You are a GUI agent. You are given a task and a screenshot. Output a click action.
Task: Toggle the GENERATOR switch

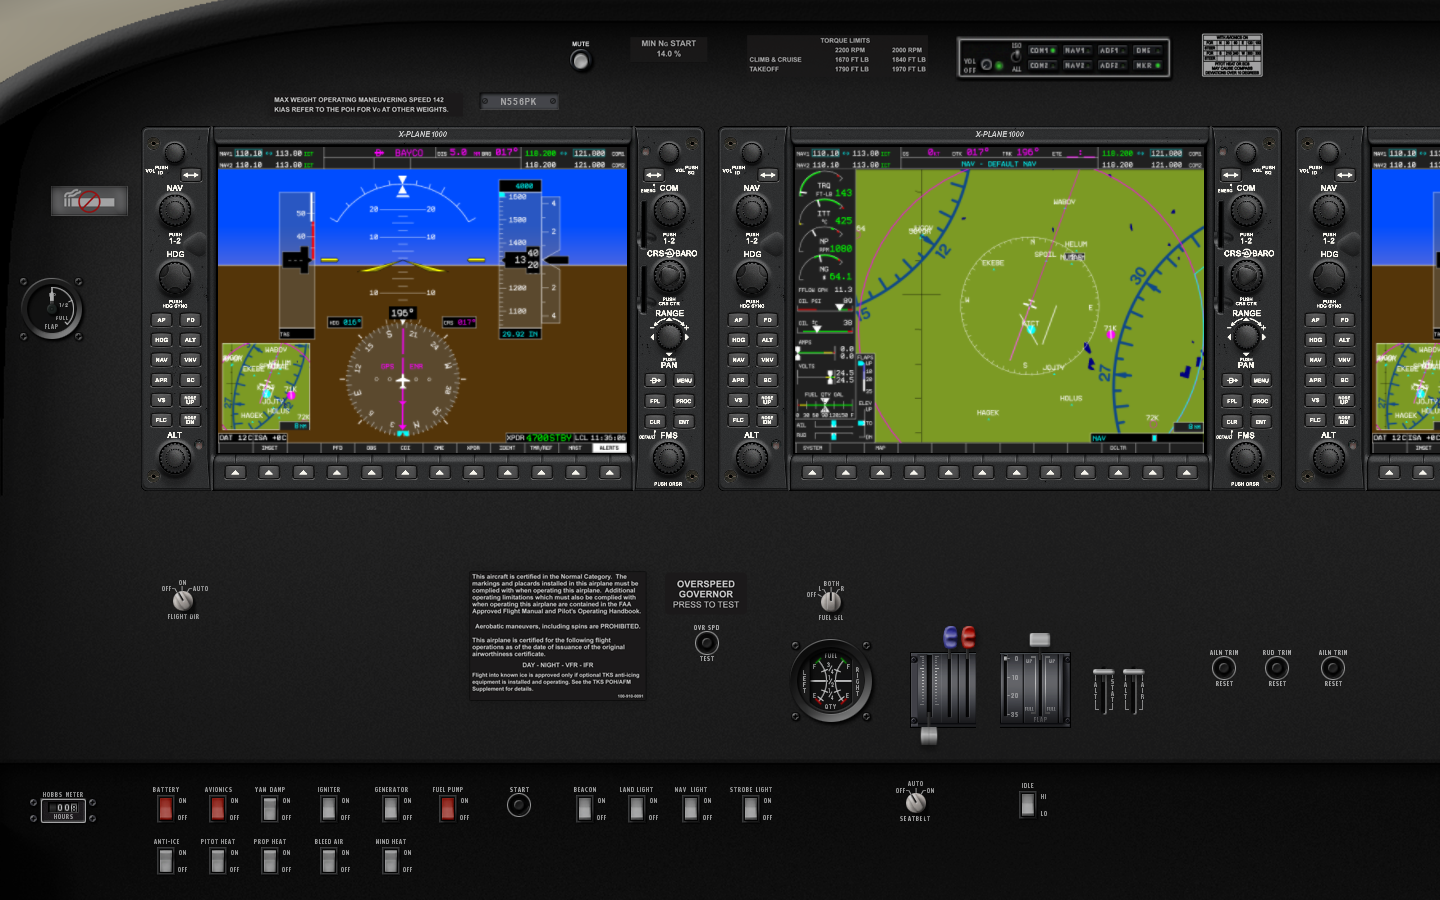391,808
